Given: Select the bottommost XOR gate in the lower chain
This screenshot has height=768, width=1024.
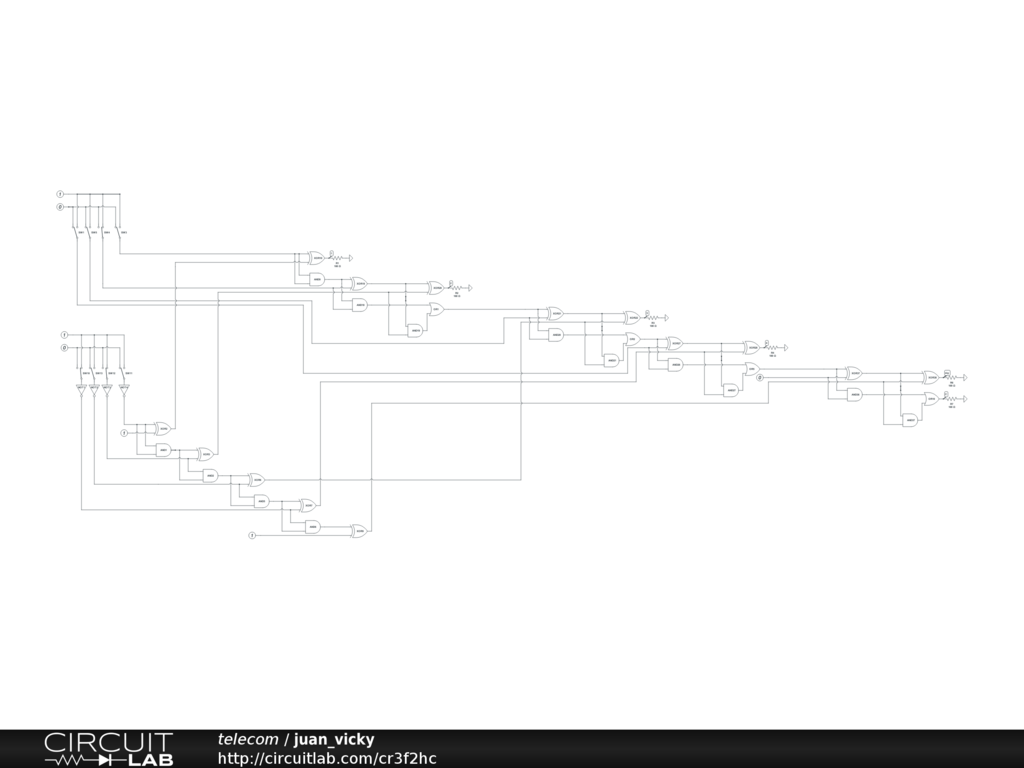Looking at the screenshot, I should click(359, 531).
